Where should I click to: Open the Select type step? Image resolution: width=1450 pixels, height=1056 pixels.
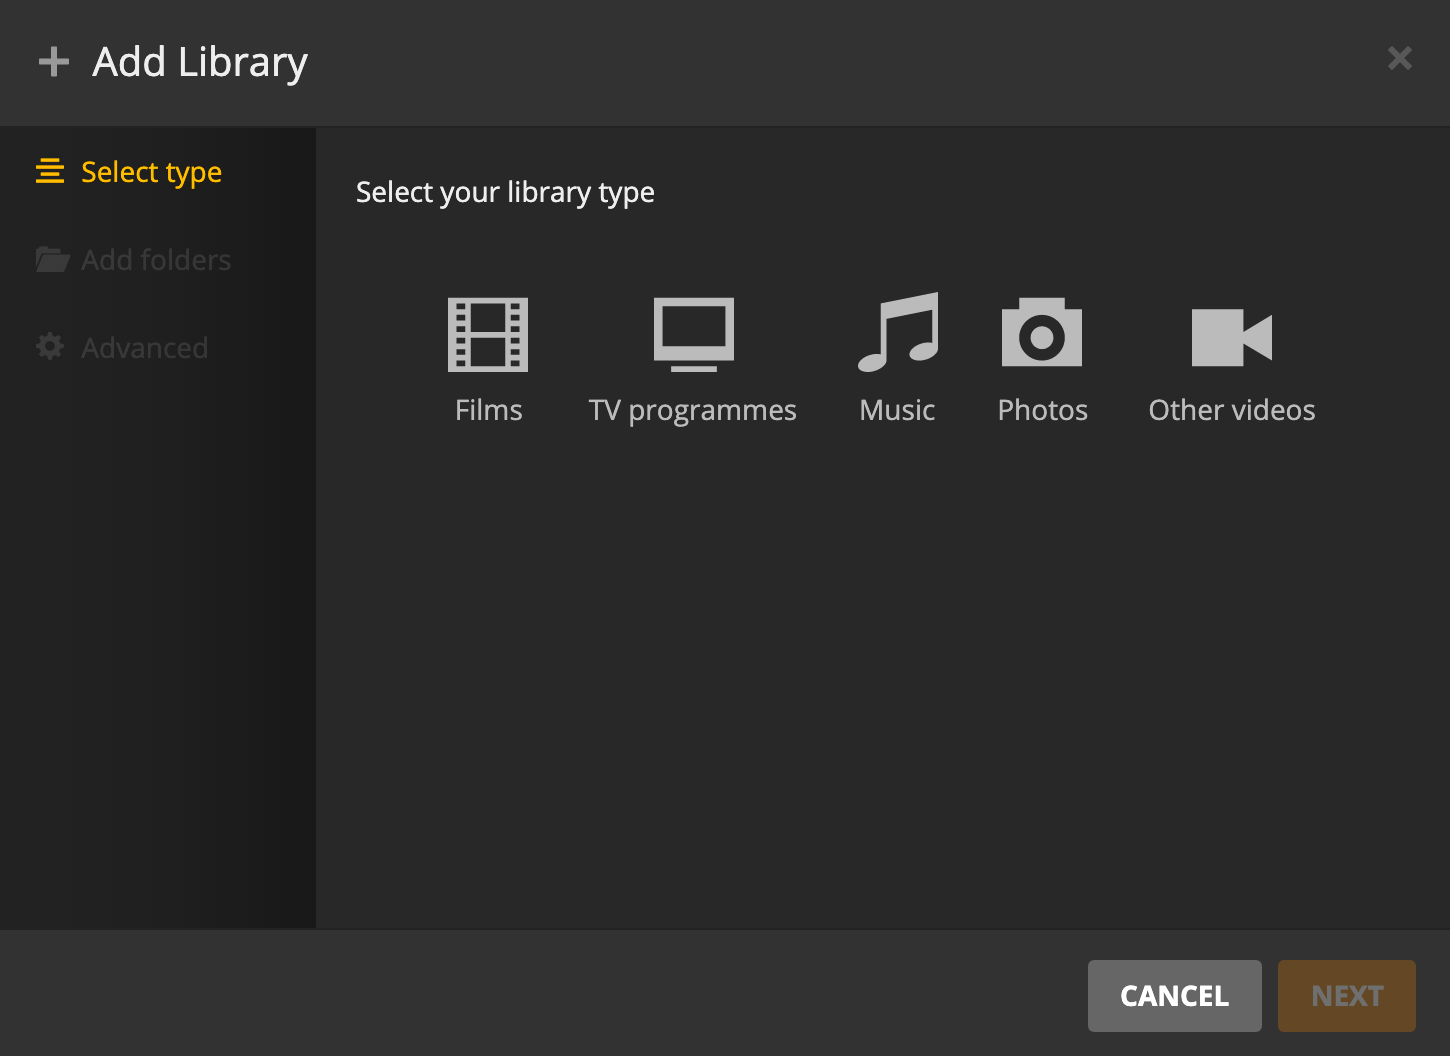(x=151, y=171)
